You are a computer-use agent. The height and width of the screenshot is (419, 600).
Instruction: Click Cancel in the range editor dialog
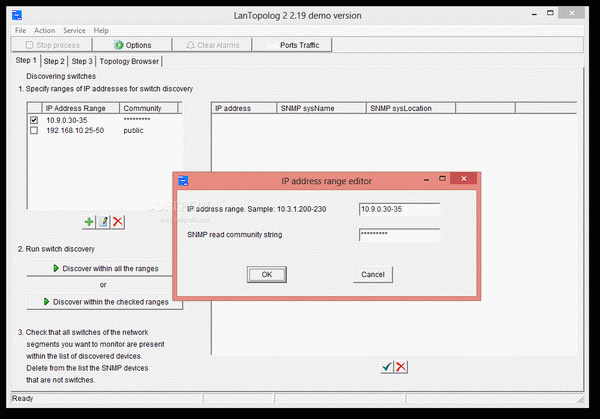pyautogui.click(x=373, y=274)
